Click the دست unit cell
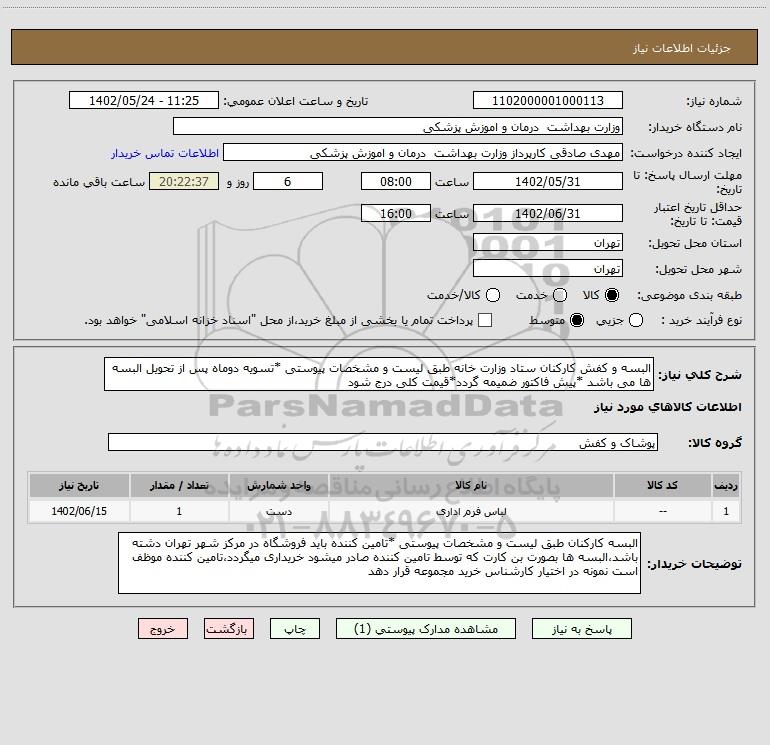 (278, 511)
